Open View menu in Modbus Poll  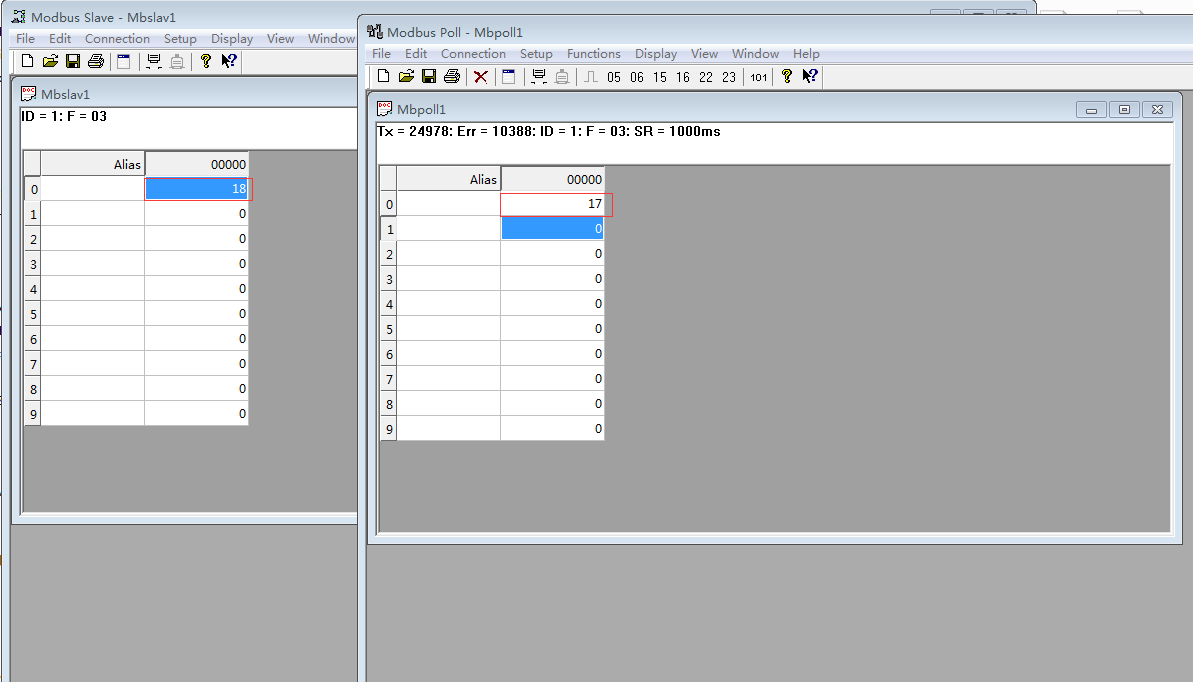(x=705, y=53)
